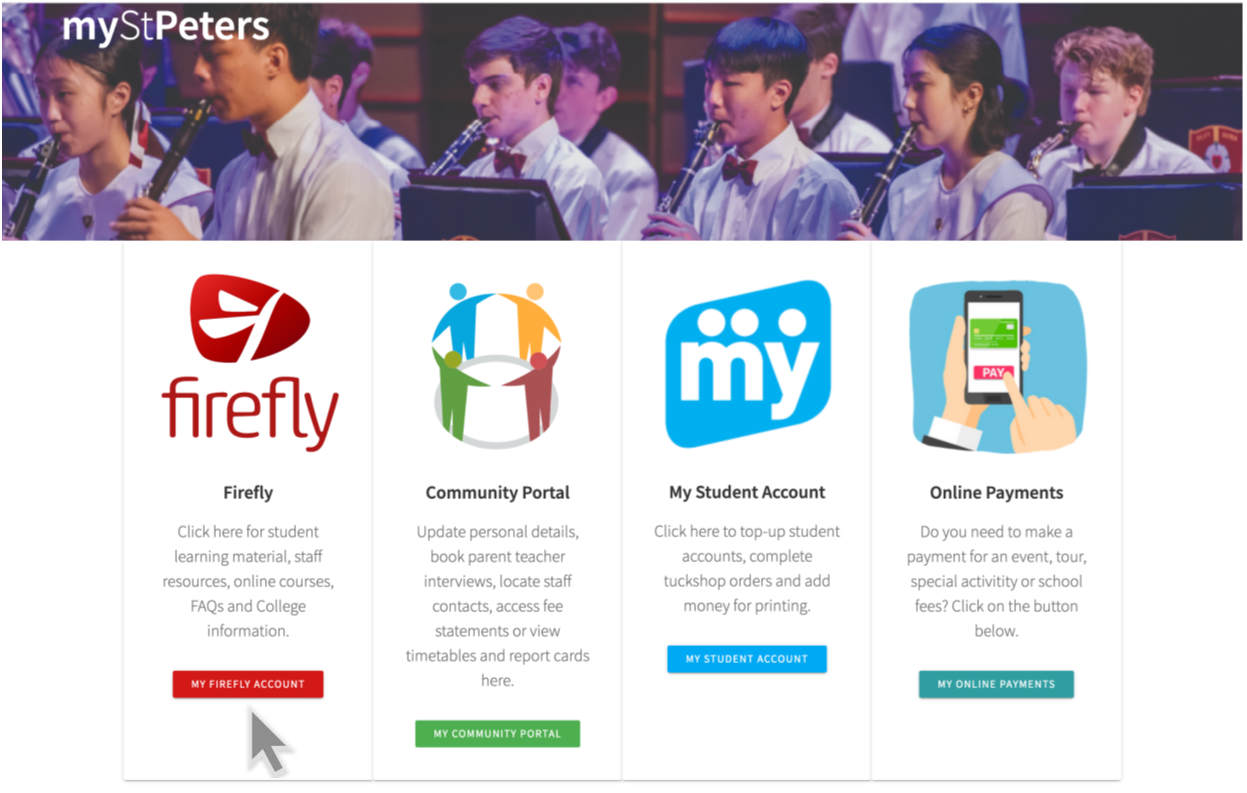This screenshot has height=793, width=1247.
Task: Click the tuckshop orders description text
Action: tap(747, 569)
